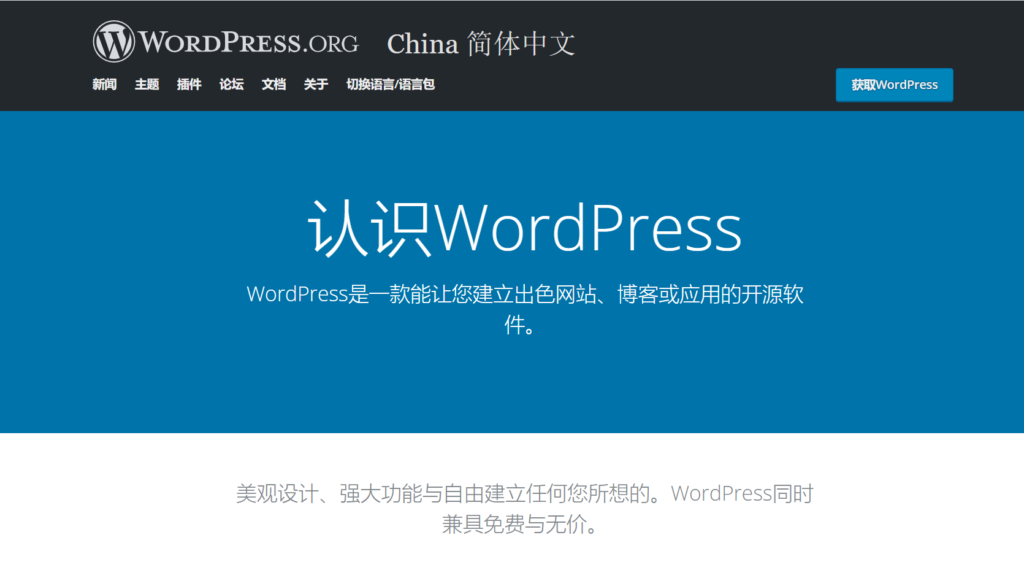Open the 关于 menu item

[315, 84]
